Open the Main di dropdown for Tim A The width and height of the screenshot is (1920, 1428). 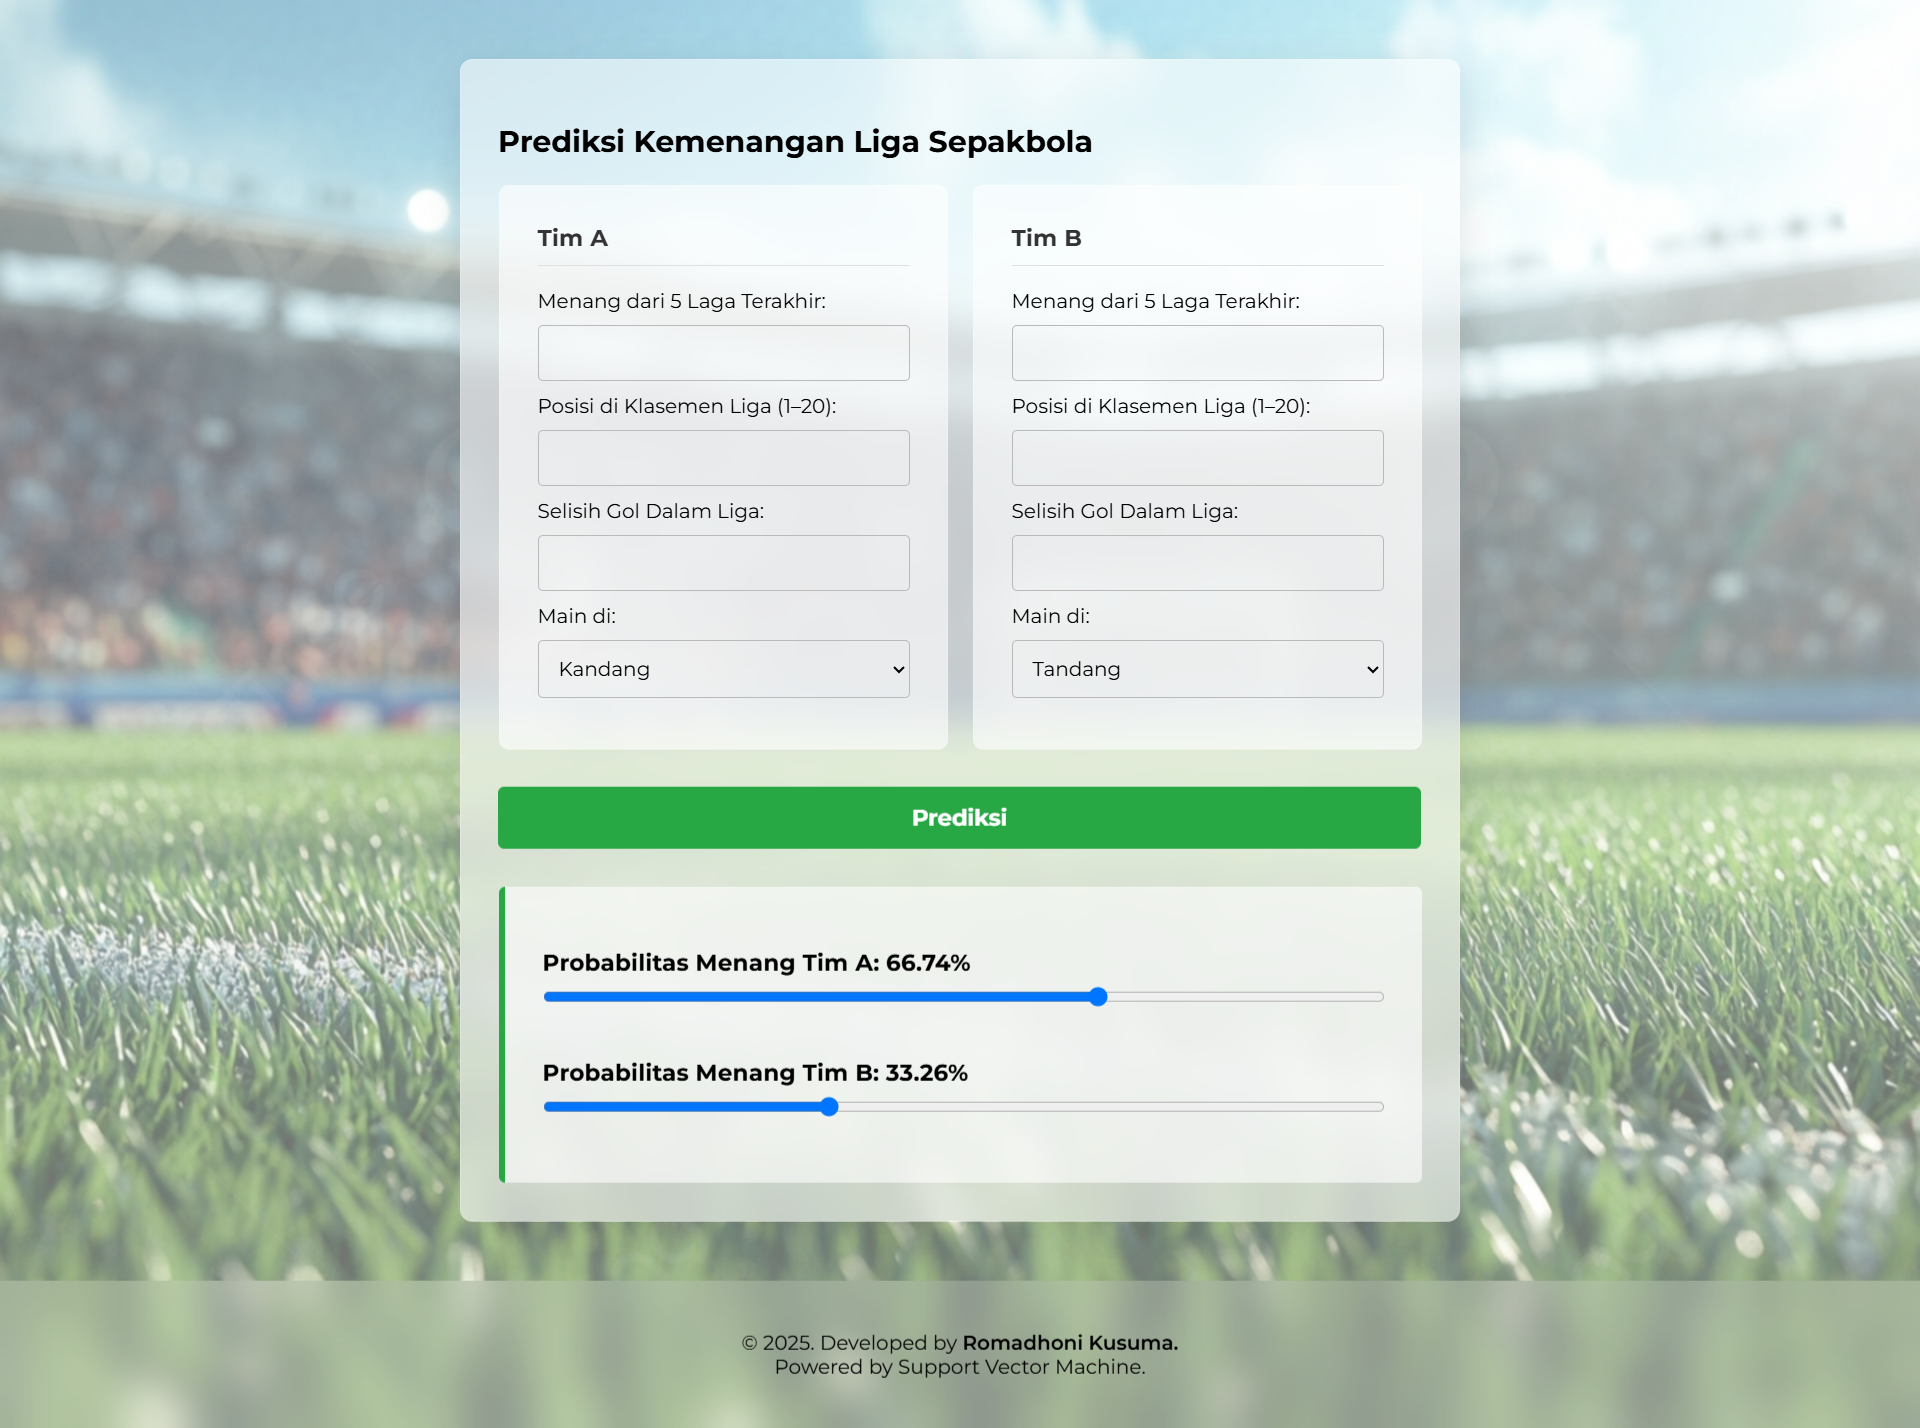(x=722, y=668)
